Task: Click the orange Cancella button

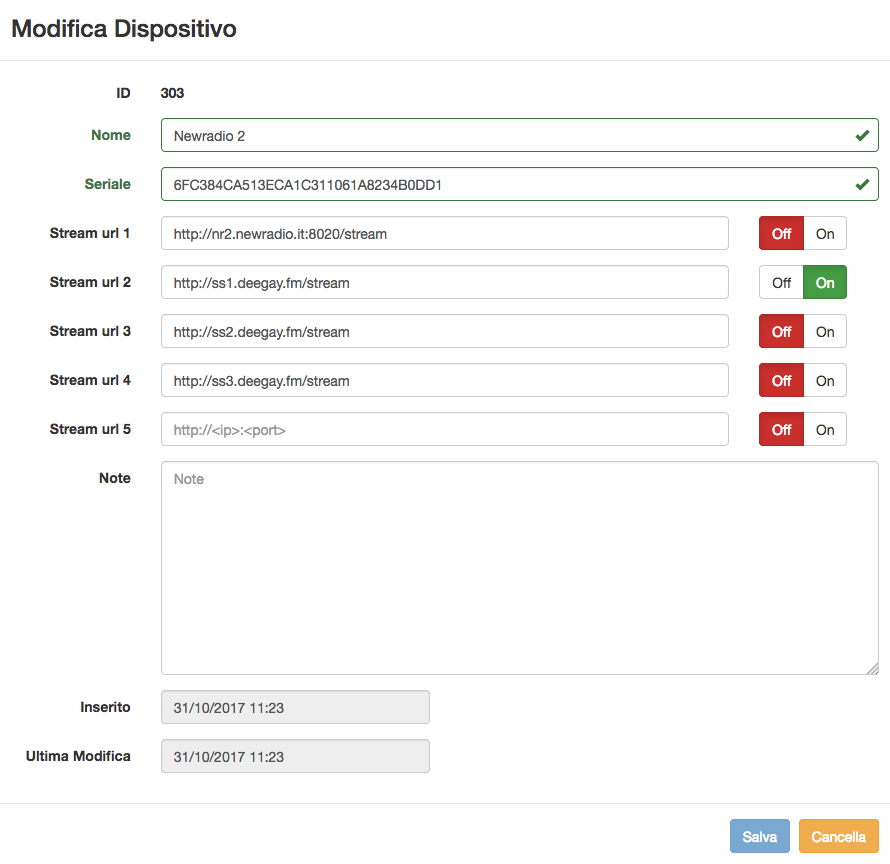Action: [x=838, y=836]
